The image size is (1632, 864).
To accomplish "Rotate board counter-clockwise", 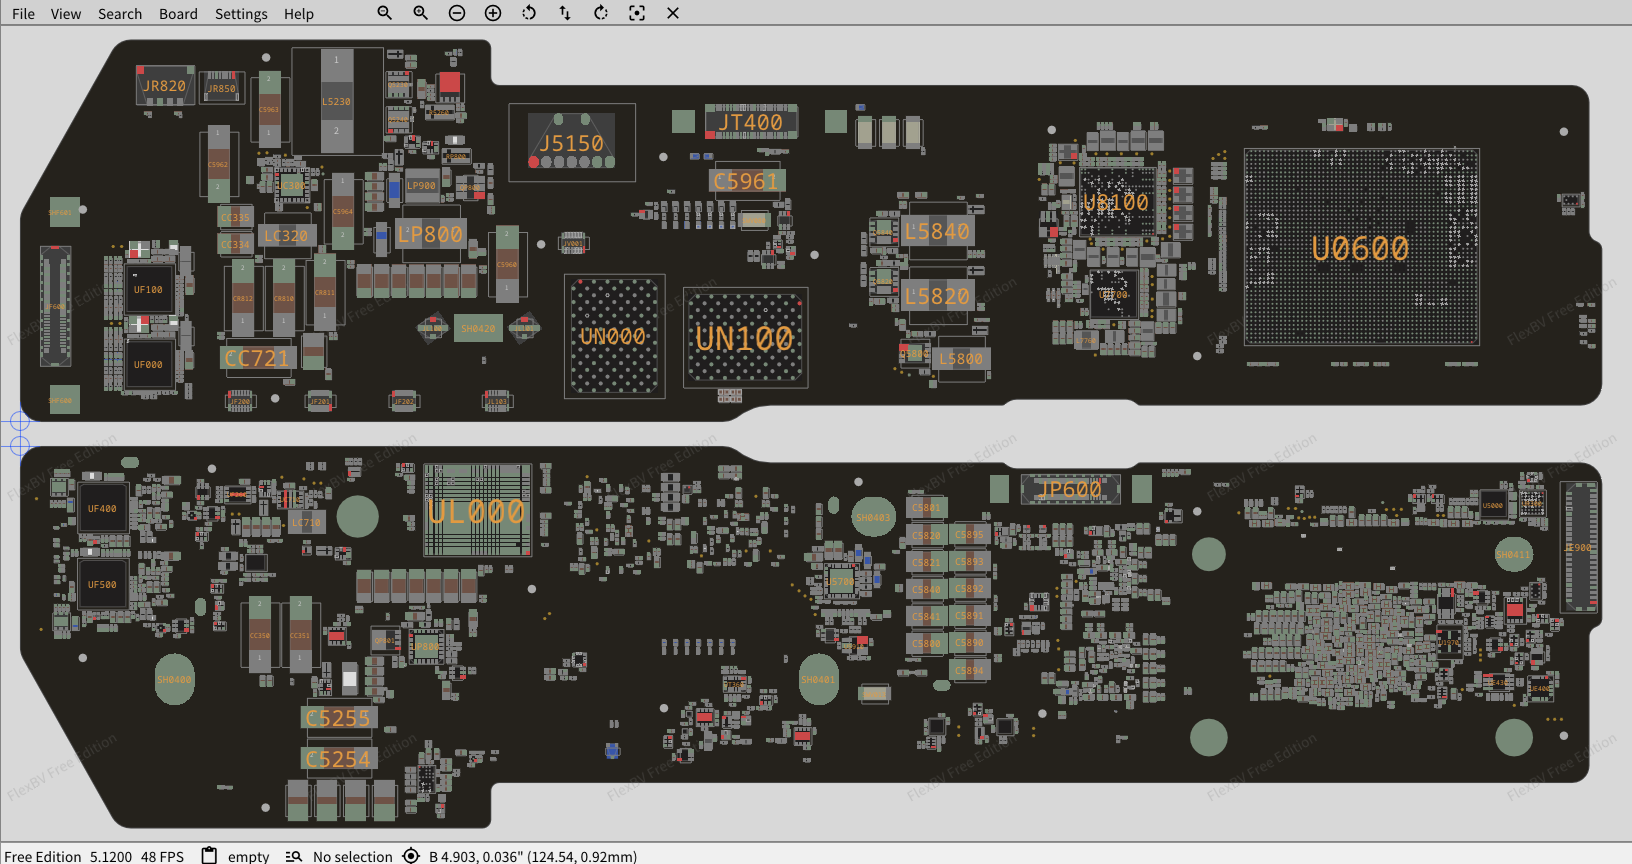I will (x=529, y=13).
